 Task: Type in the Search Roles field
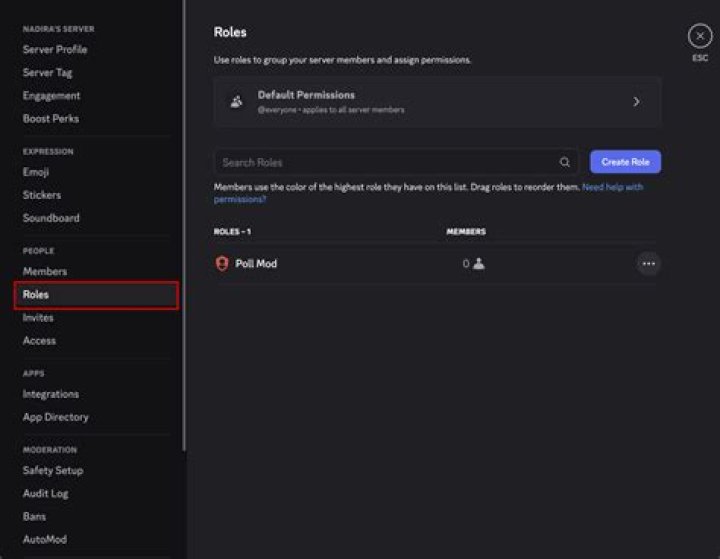point(385,162)
